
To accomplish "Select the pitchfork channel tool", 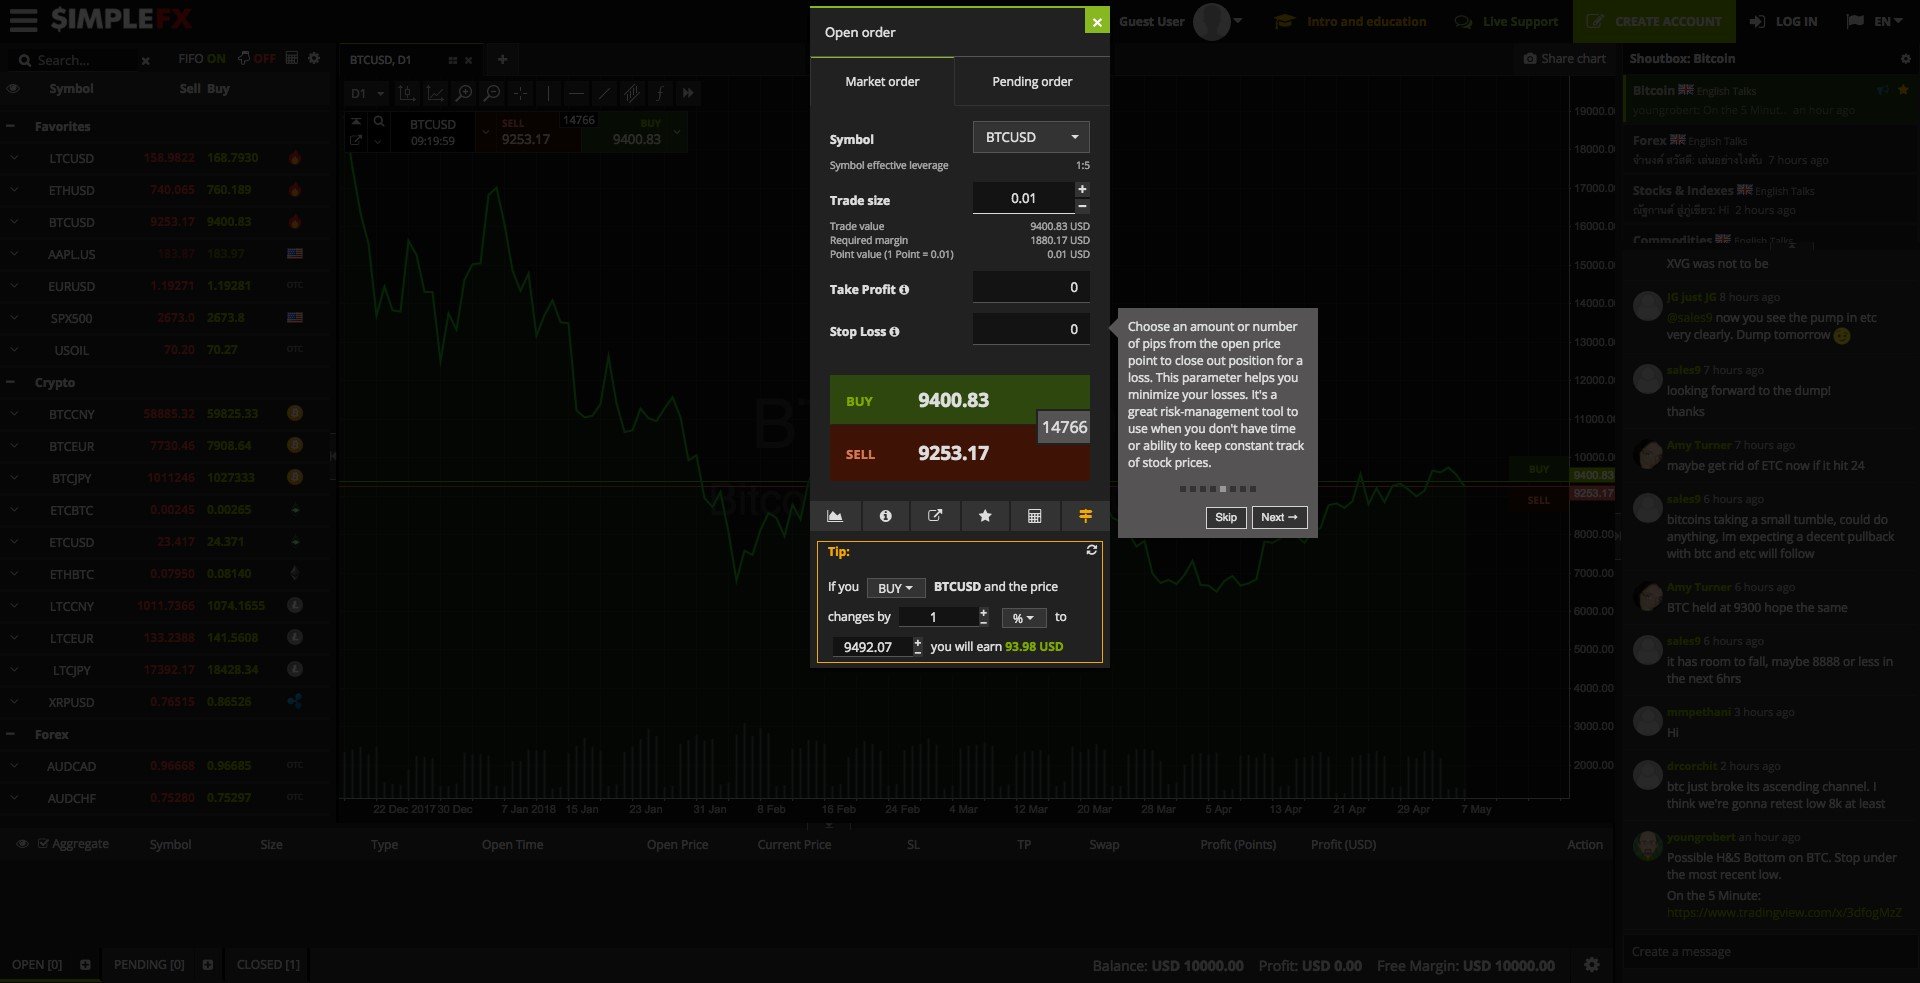I will (x=632, y=93).
